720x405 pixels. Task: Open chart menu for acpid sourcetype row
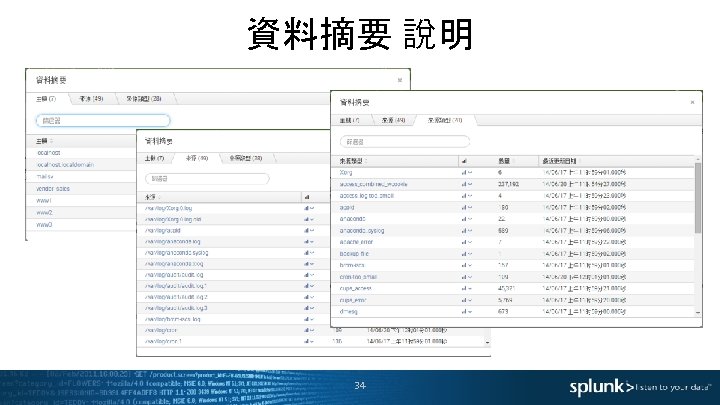467,208
